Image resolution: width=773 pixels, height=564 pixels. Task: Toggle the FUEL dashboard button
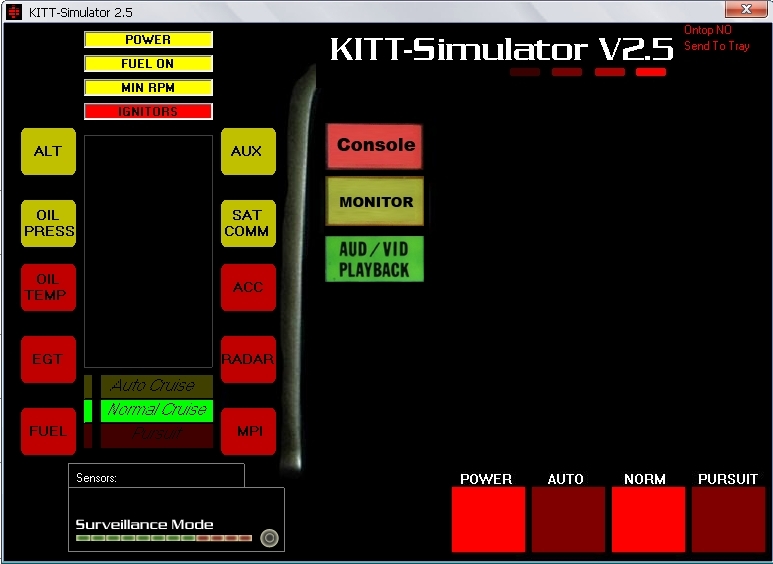coord(48,431)
